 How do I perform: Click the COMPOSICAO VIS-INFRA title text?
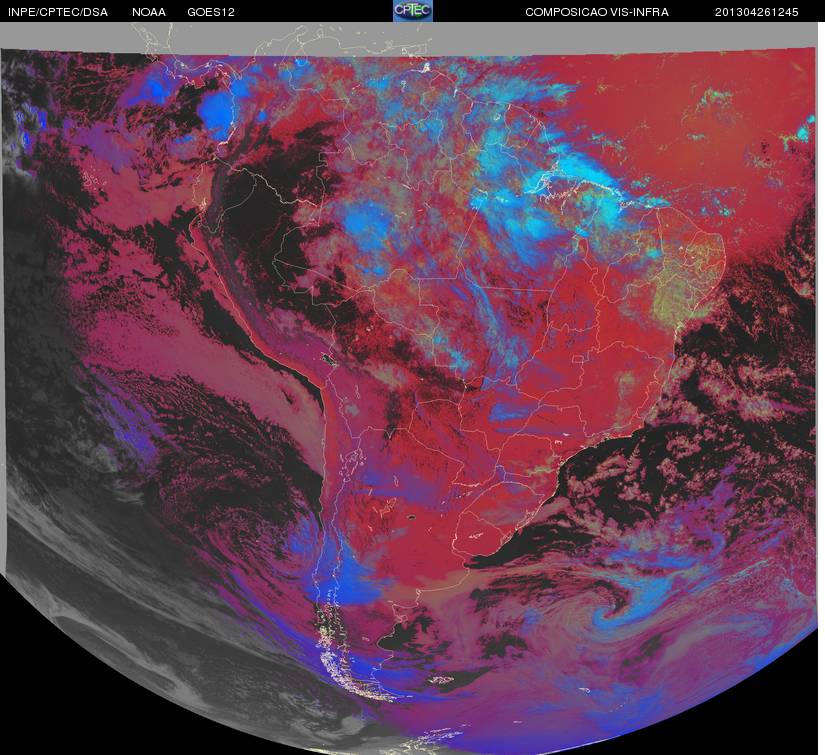pyautogui.click(x=597, y=12)
